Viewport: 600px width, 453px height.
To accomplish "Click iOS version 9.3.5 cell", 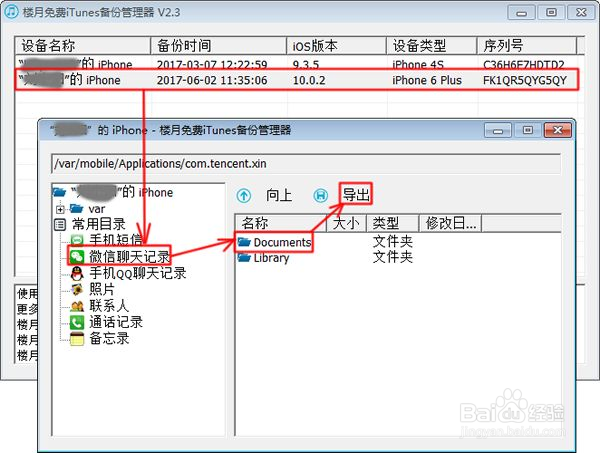I will point(306,64).
